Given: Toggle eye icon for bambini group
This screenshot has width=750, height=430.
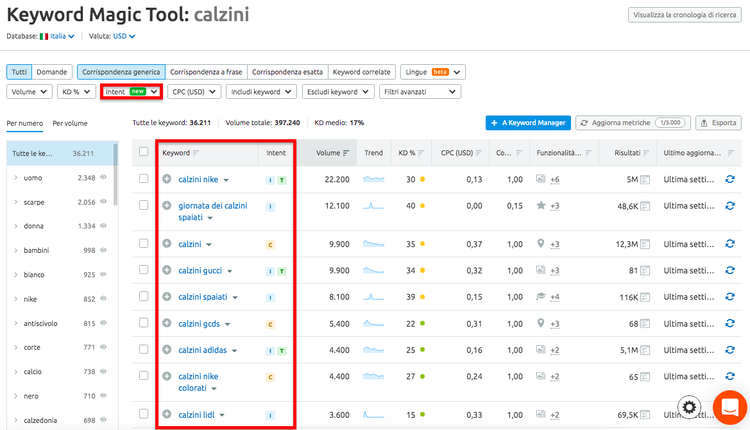Looking at the screenshot, I should 103,250.
